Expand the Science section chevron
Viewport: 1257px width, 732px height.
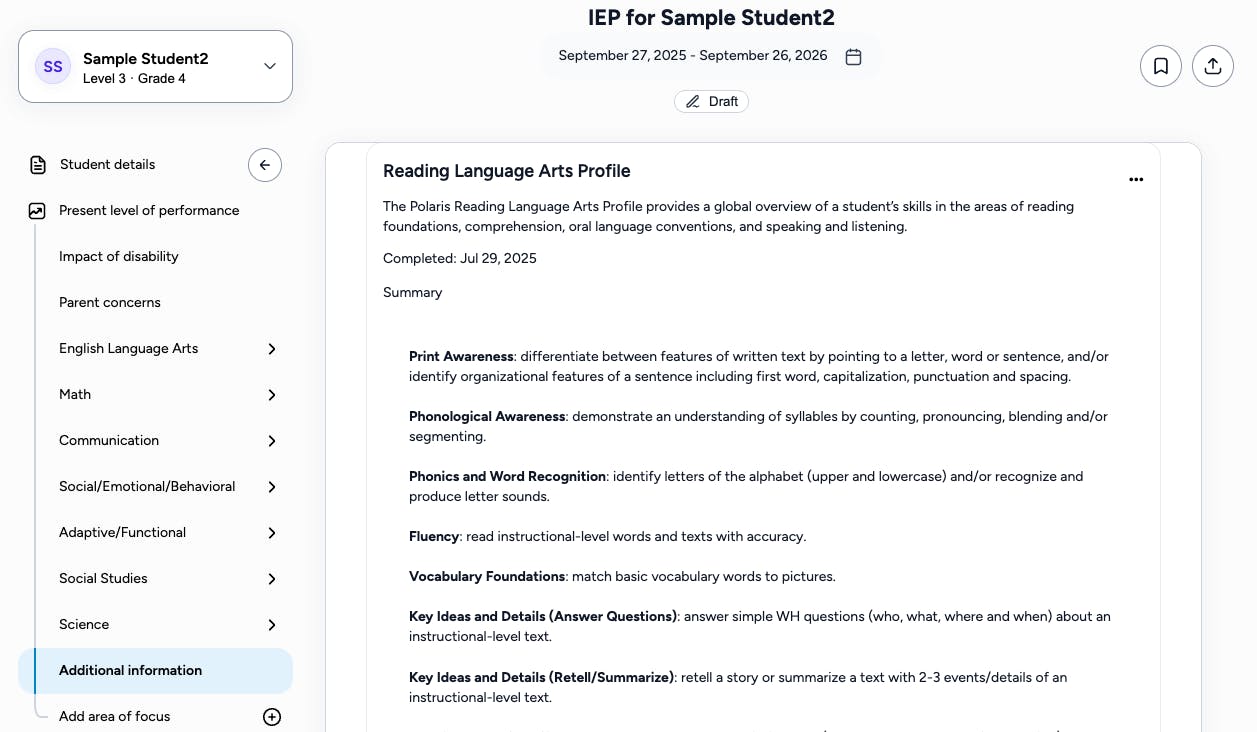coord(272,625)
